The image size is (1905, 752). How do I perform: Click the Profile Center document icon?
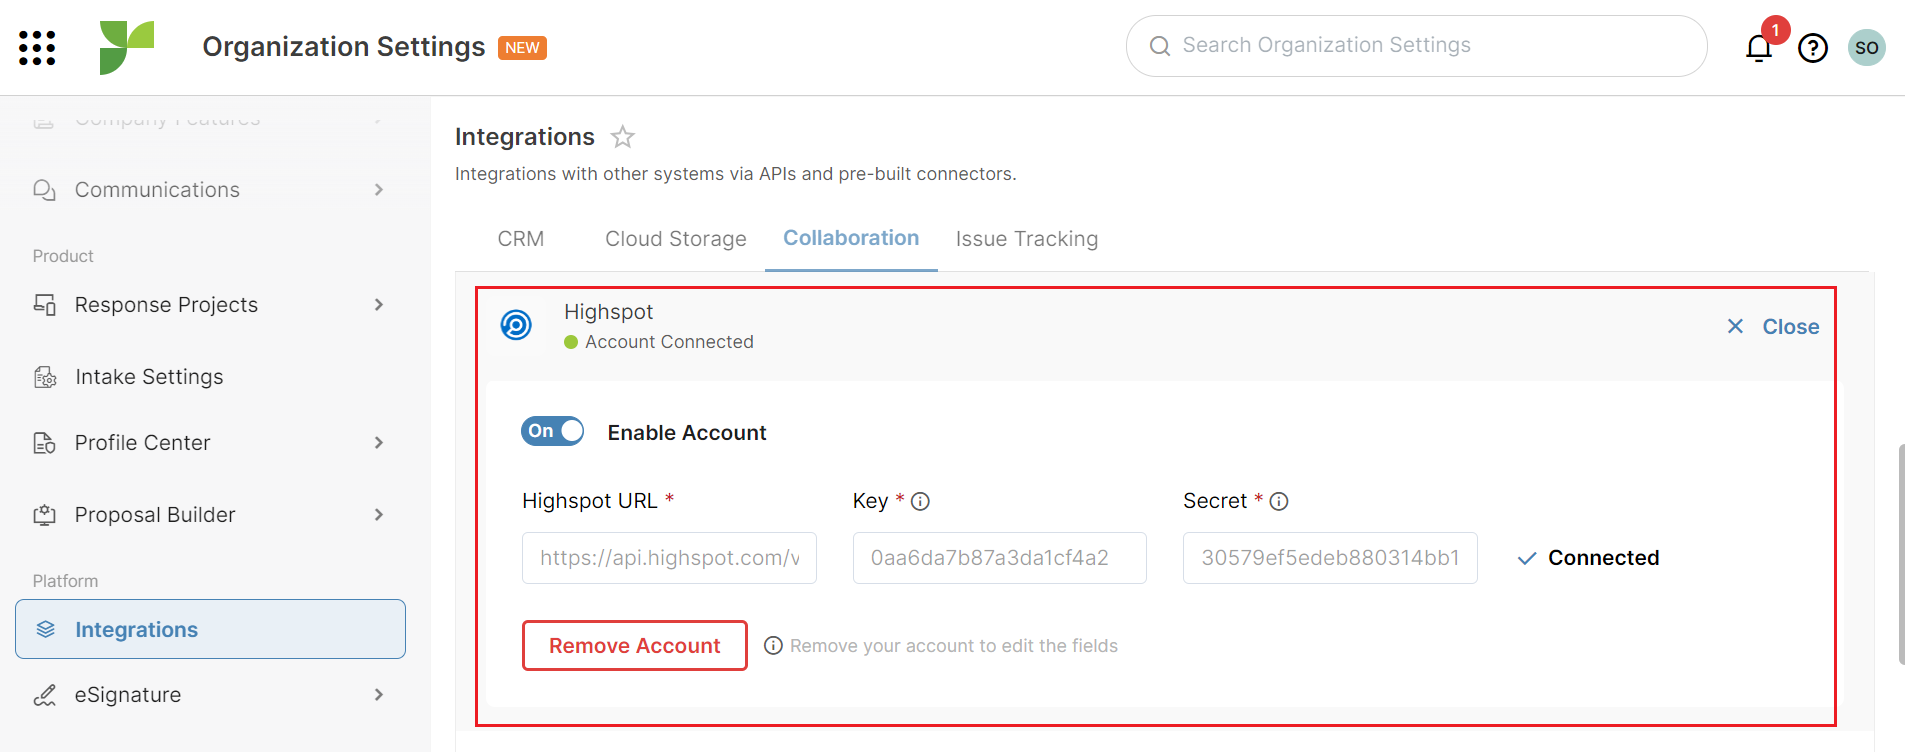[x=44, y=443]
